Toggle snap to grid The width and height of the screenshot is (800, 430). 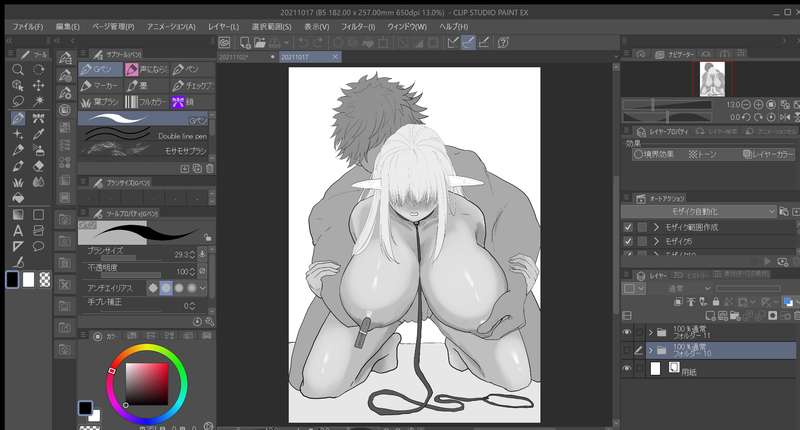(484, 43)
